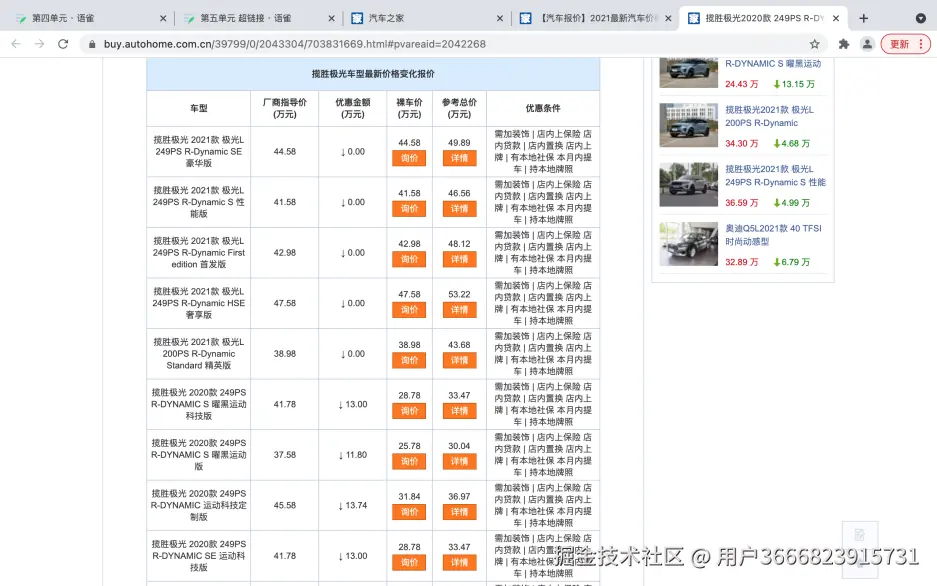Click 详情 for R-Dynamic SE 豪华版

click(x=460, y=158)
